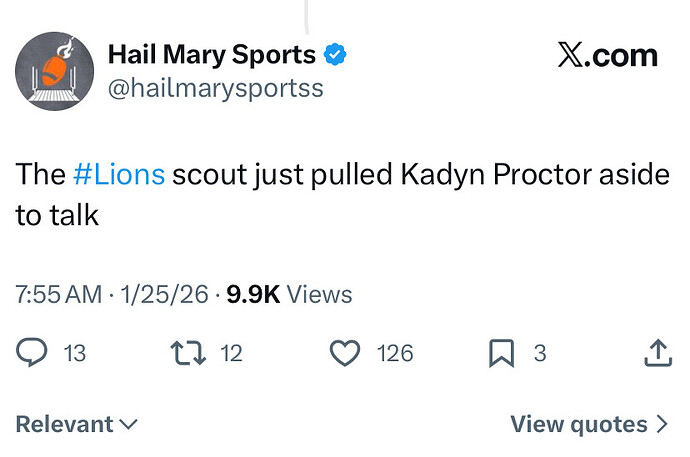Screen dimensions: 690x457
Task: Open Hail Mary Sports profile picture
Action: click(x=54, y=71)
